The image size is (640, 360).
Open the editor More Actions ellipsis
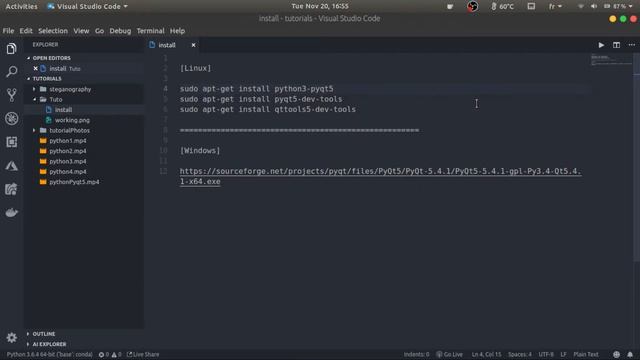click(631, 45)
